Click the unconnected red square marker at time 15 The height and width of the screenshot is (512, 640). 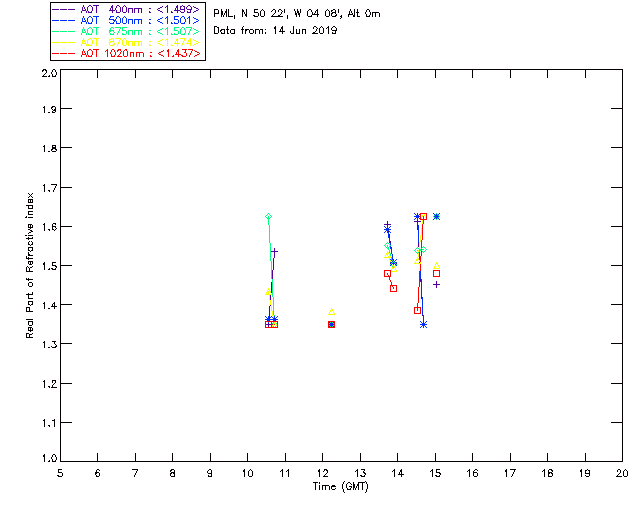436,274
